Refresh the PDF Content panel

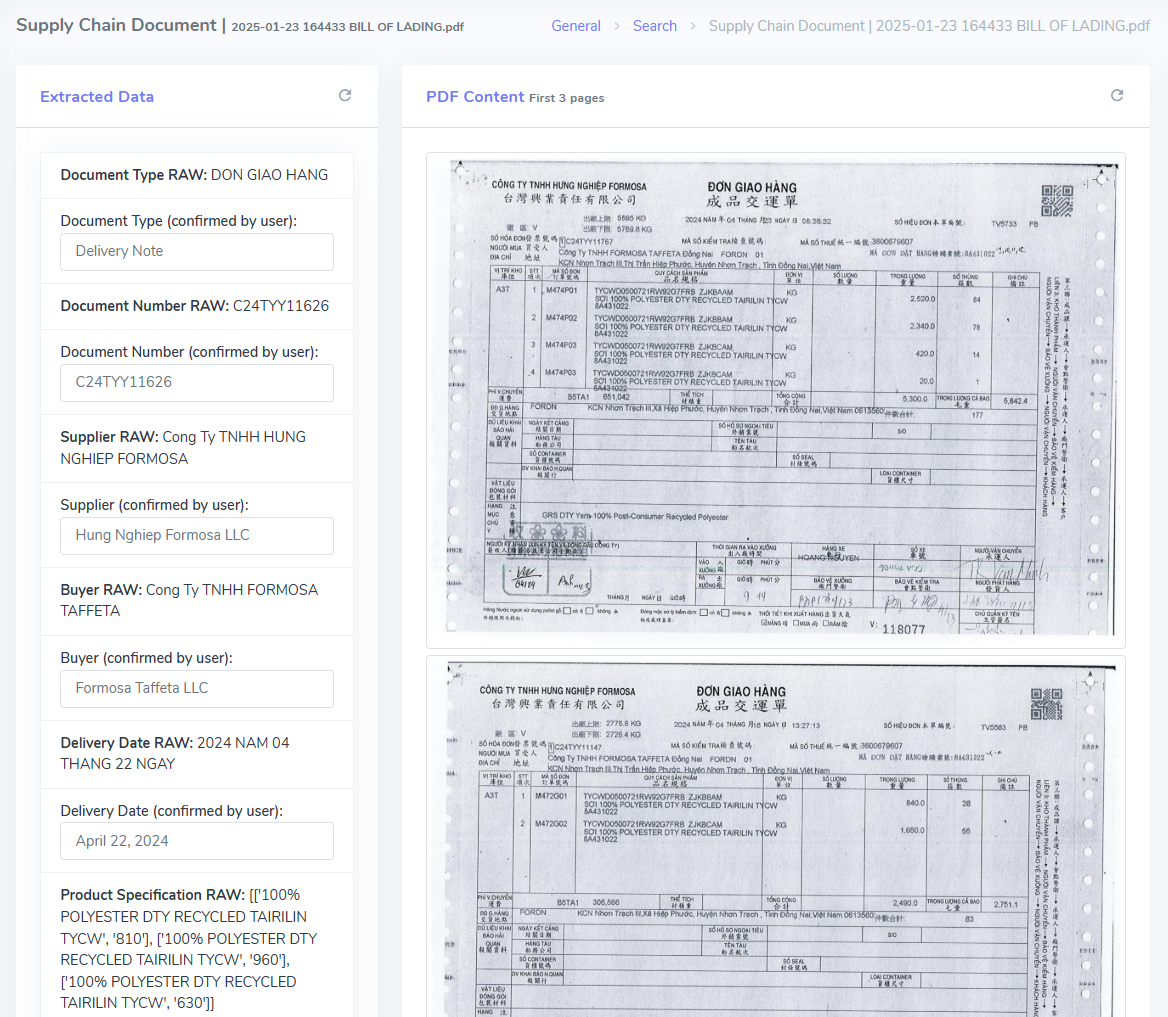pyautogui.click(x=1117, y=95)
